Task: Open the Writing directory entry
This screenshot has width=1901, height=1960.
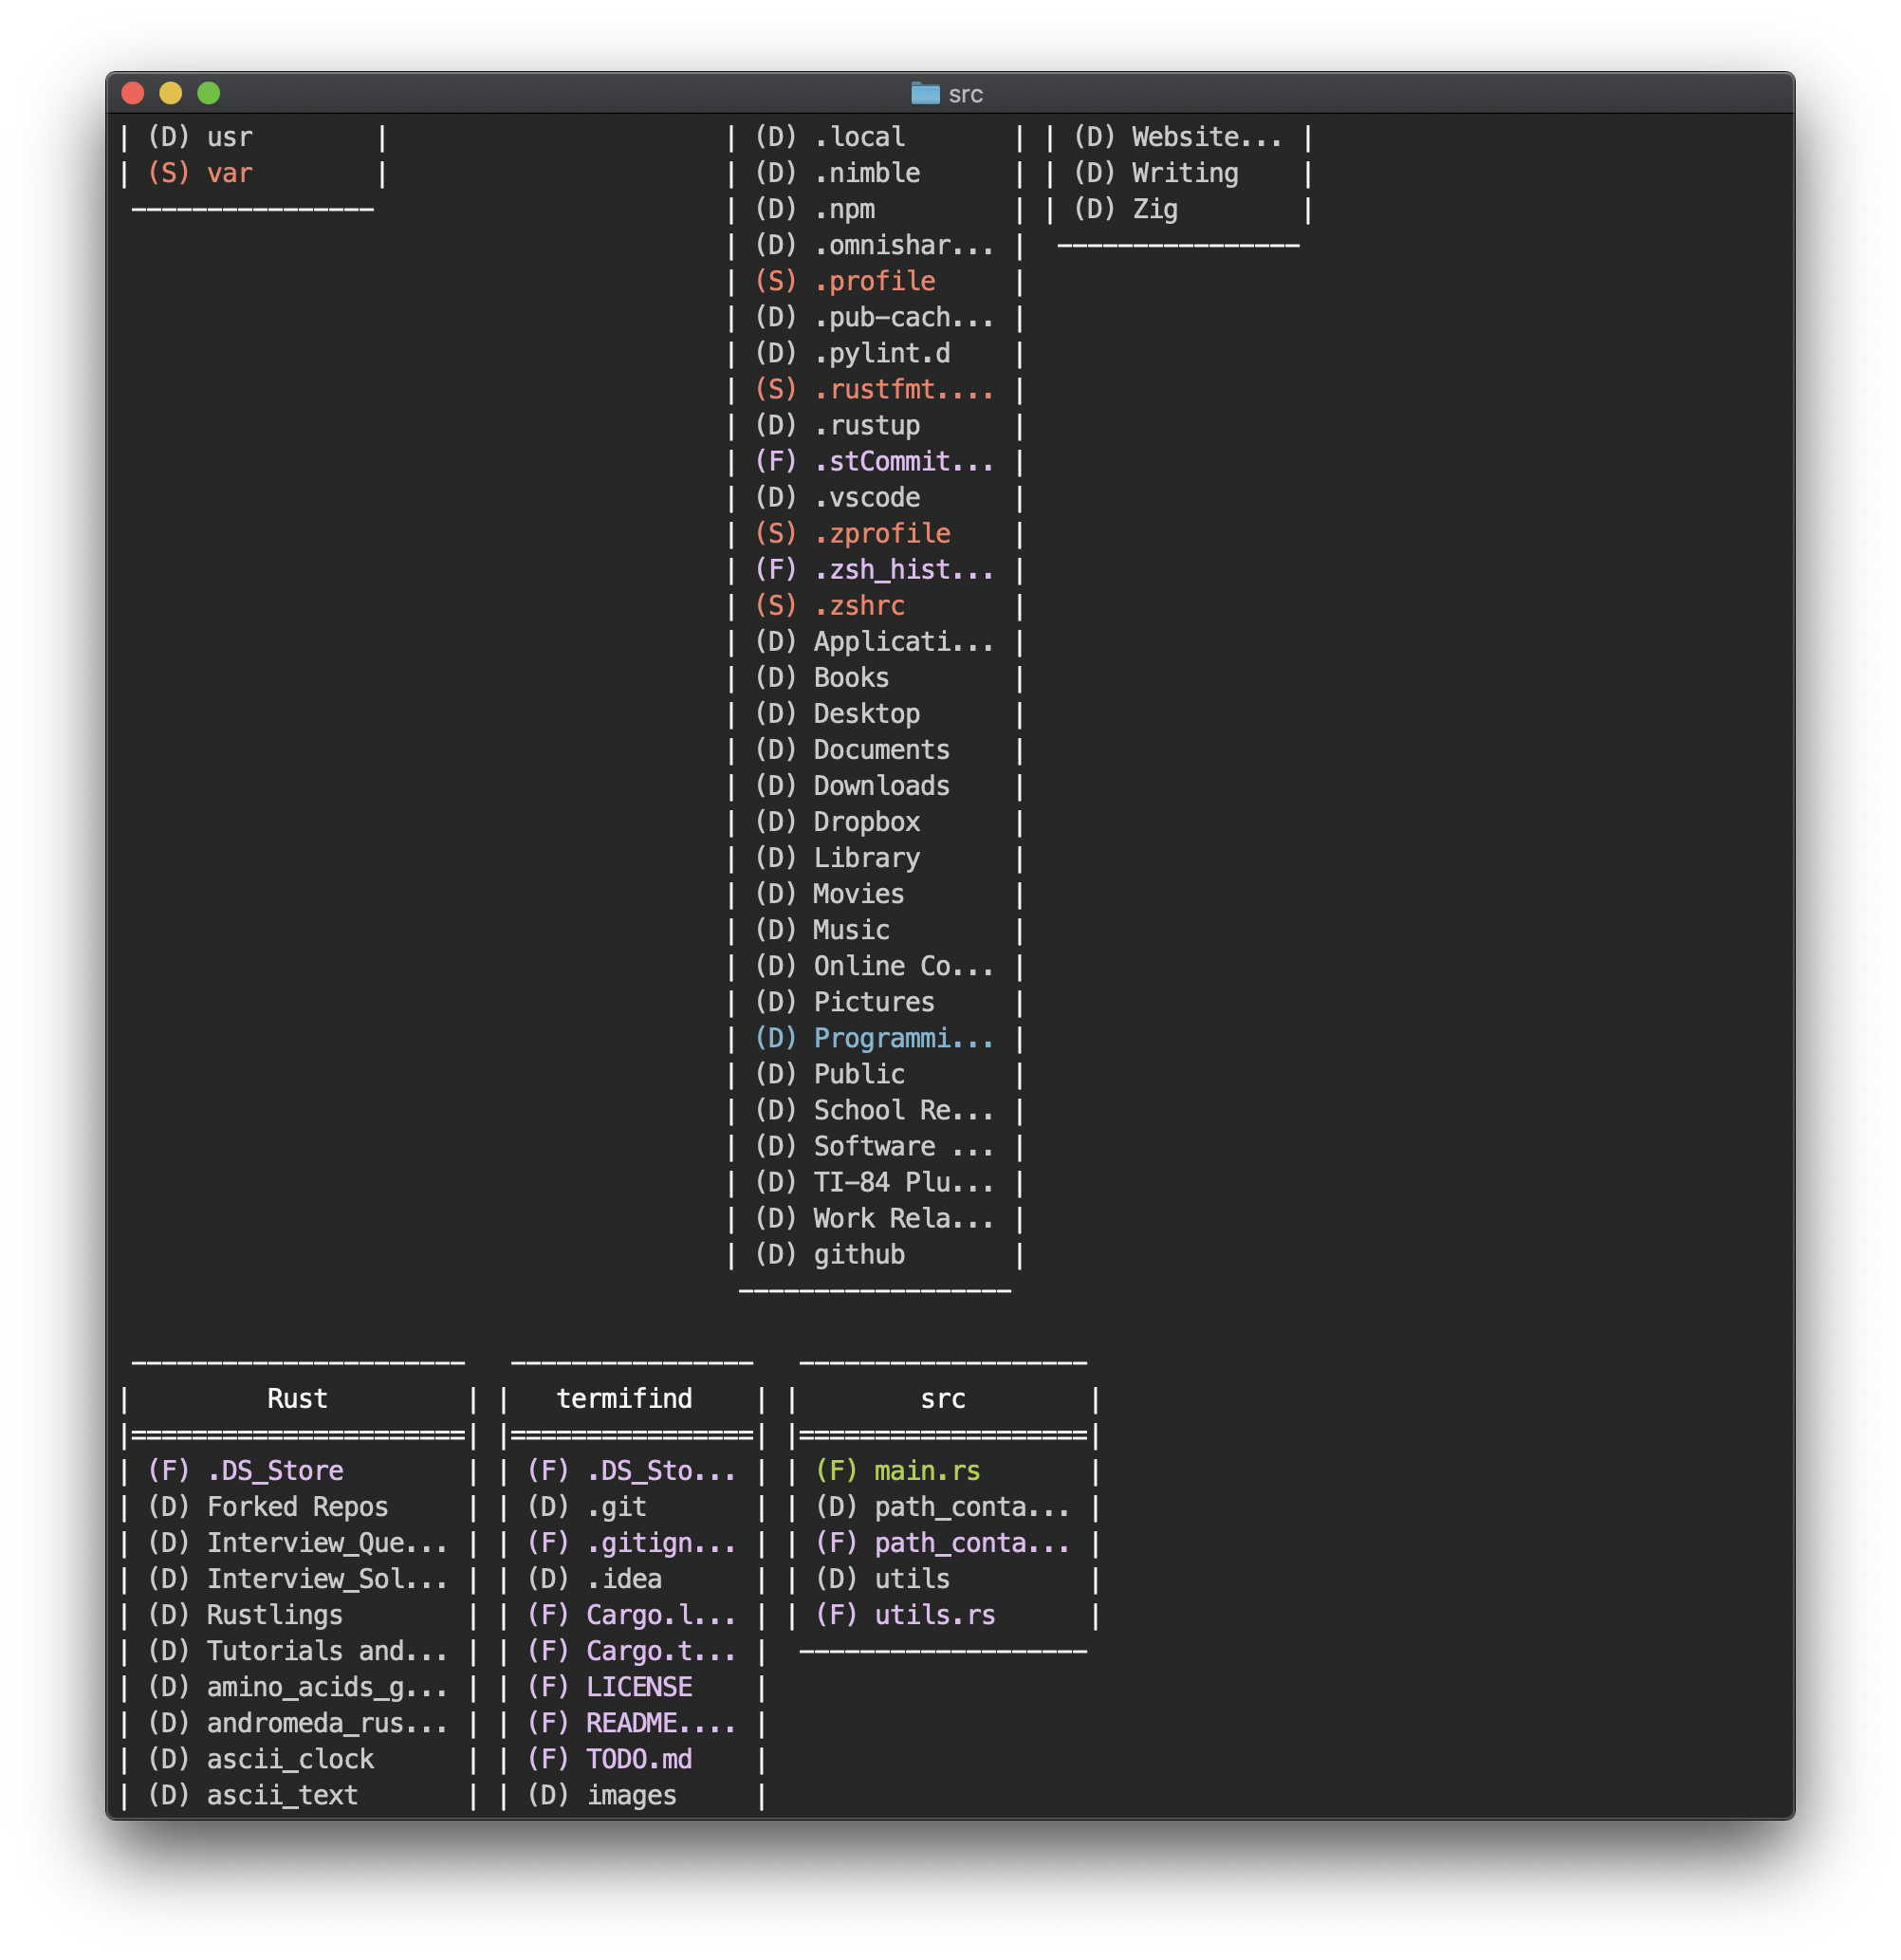Action: pyautogui.click(x=1184, y=173)
